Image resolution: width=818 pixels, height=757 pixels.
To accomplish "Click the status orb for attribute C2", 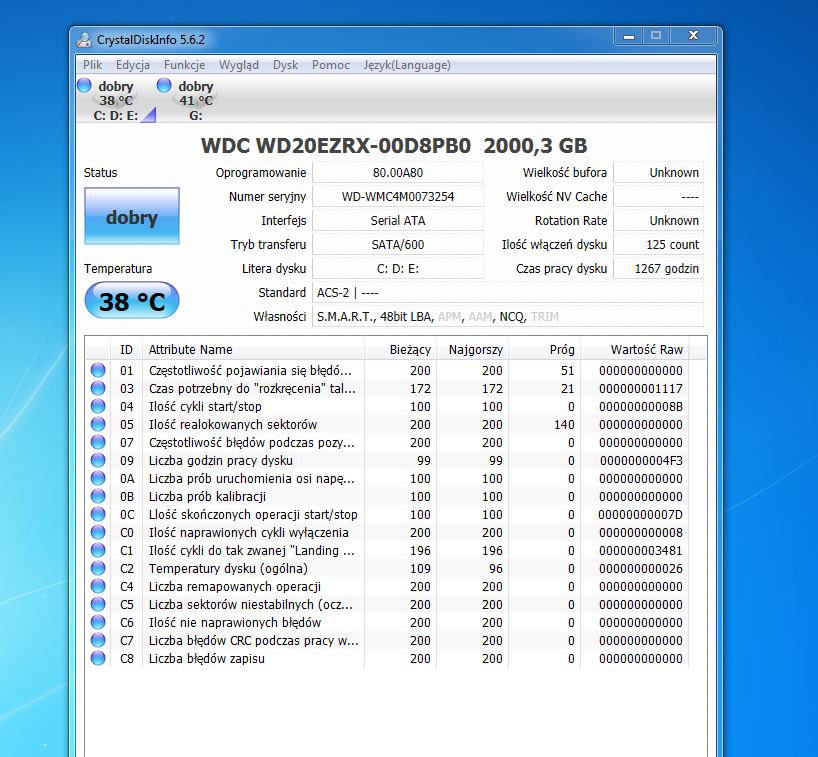I will click(98, 568).
